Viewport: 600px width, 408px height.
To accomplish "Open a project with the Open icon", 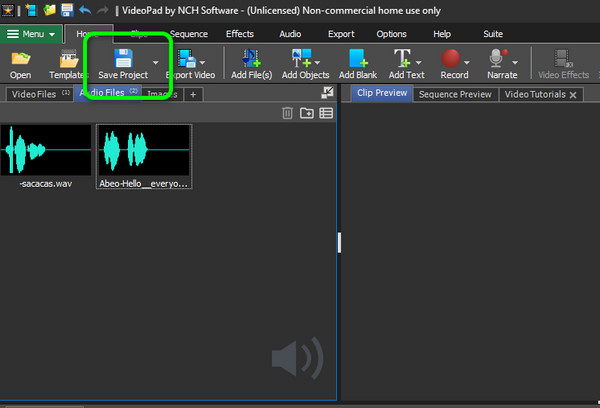I will pyautogui.click(x=20, y=64).
